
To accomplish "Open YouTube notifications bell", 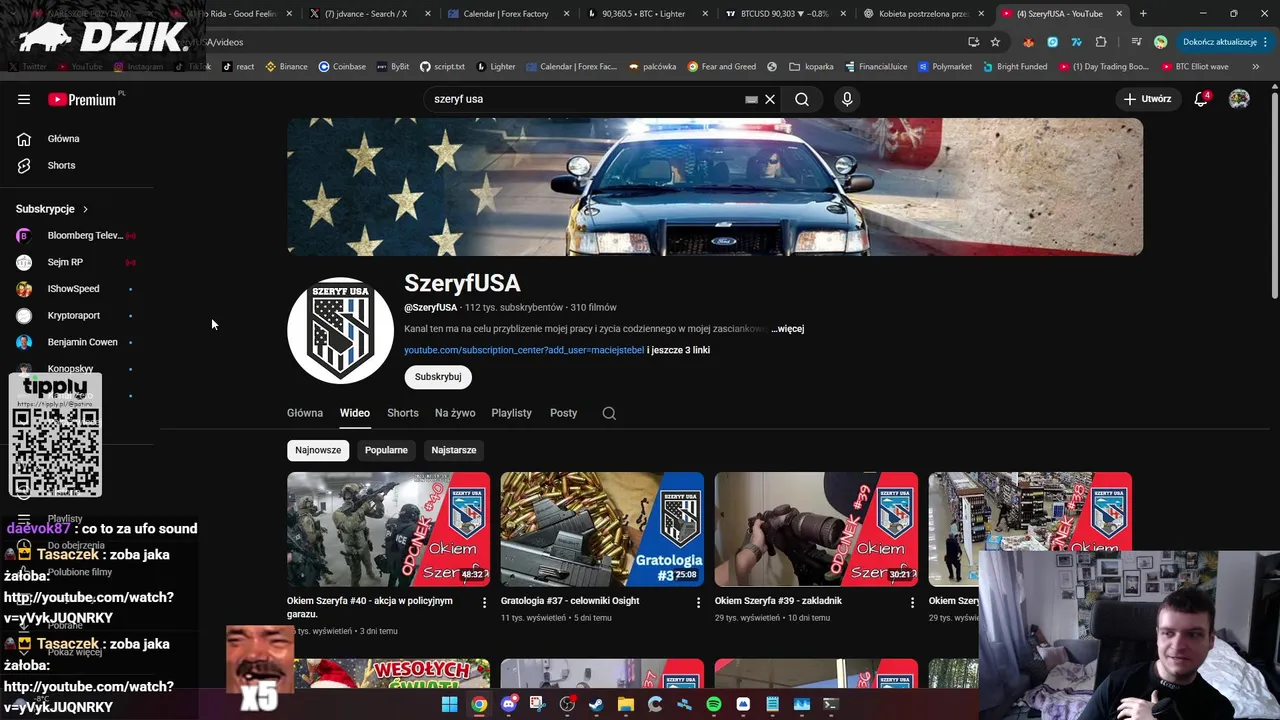I will (x=1201, y=99).
